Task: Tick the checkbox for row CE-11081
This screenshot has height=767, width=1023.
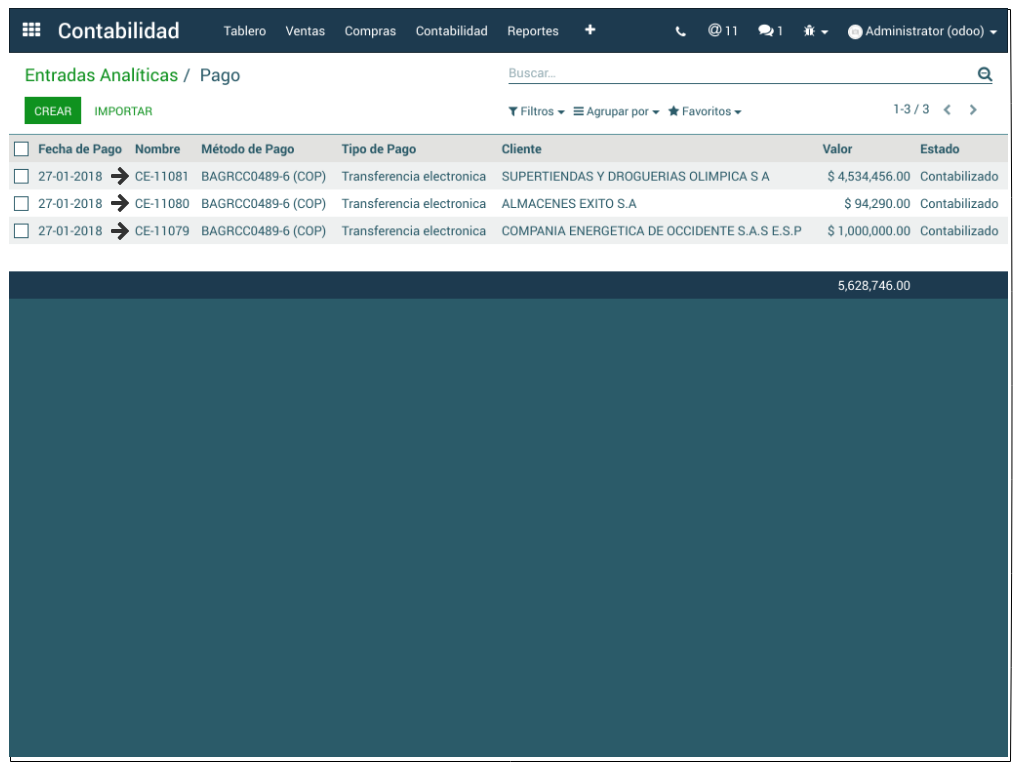Action: click(x=22, y=176)
